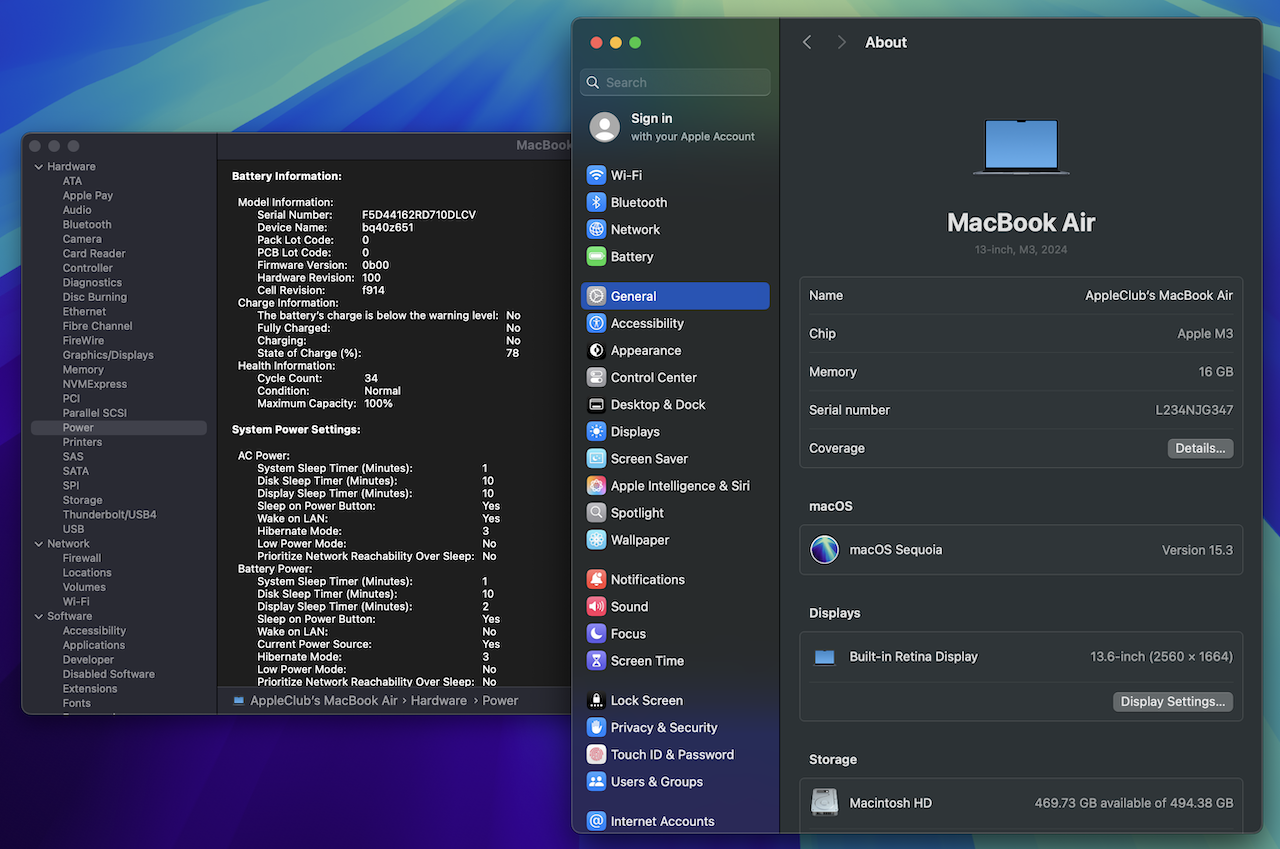
Task: Click the Focus moon icon
Action: (x=596, y=633)
